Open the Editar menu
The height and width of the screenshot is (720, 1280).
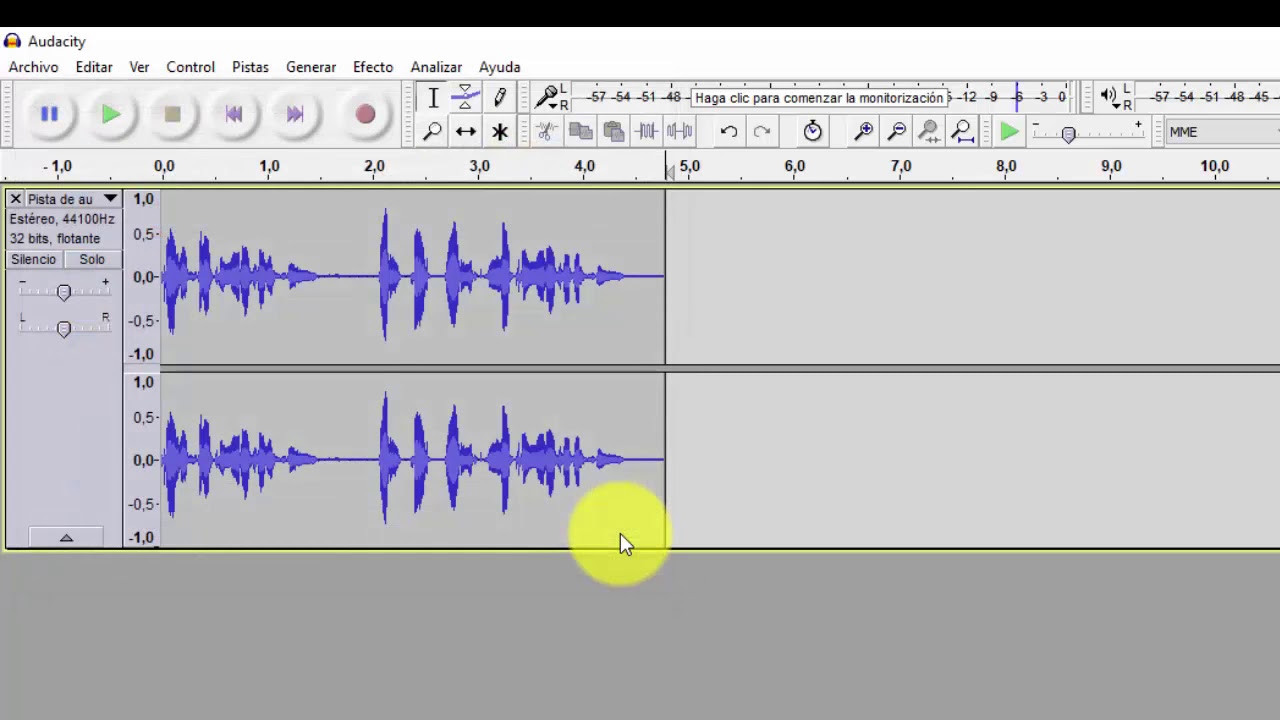click(x=94, y=67)
